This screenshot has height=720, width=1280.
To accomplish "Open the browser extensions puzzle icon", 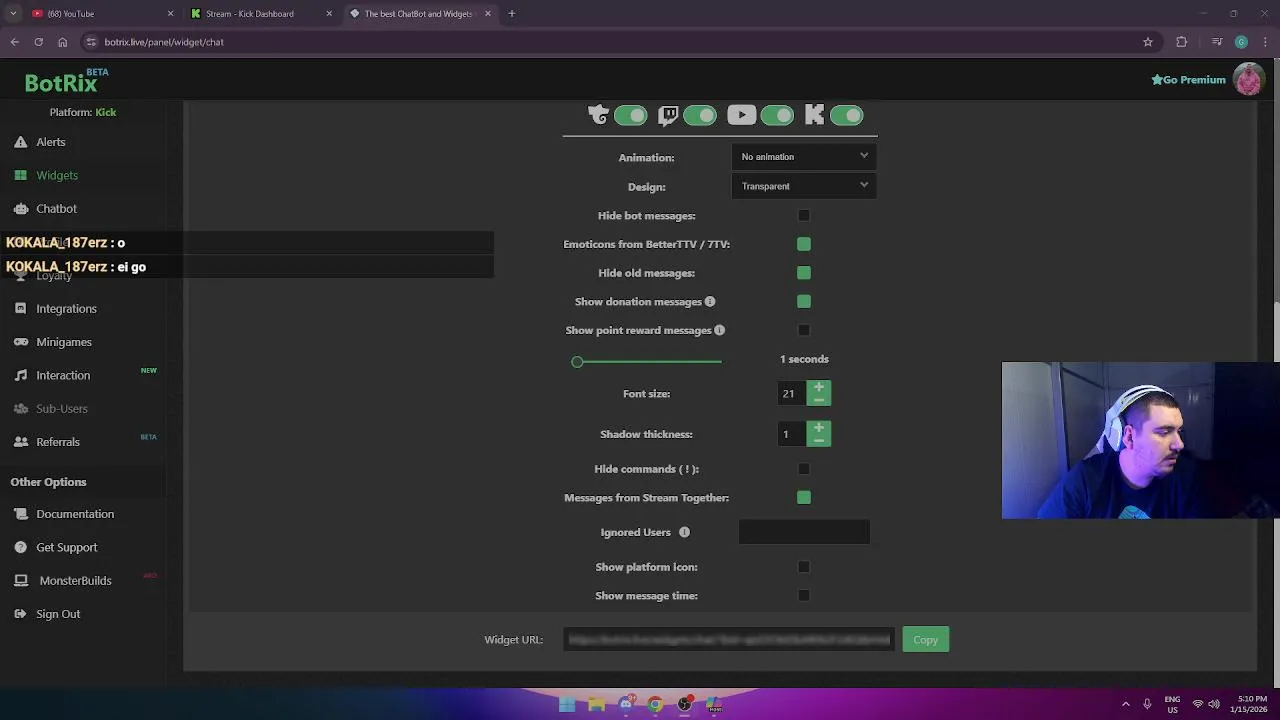I will tap(1182, 42).
